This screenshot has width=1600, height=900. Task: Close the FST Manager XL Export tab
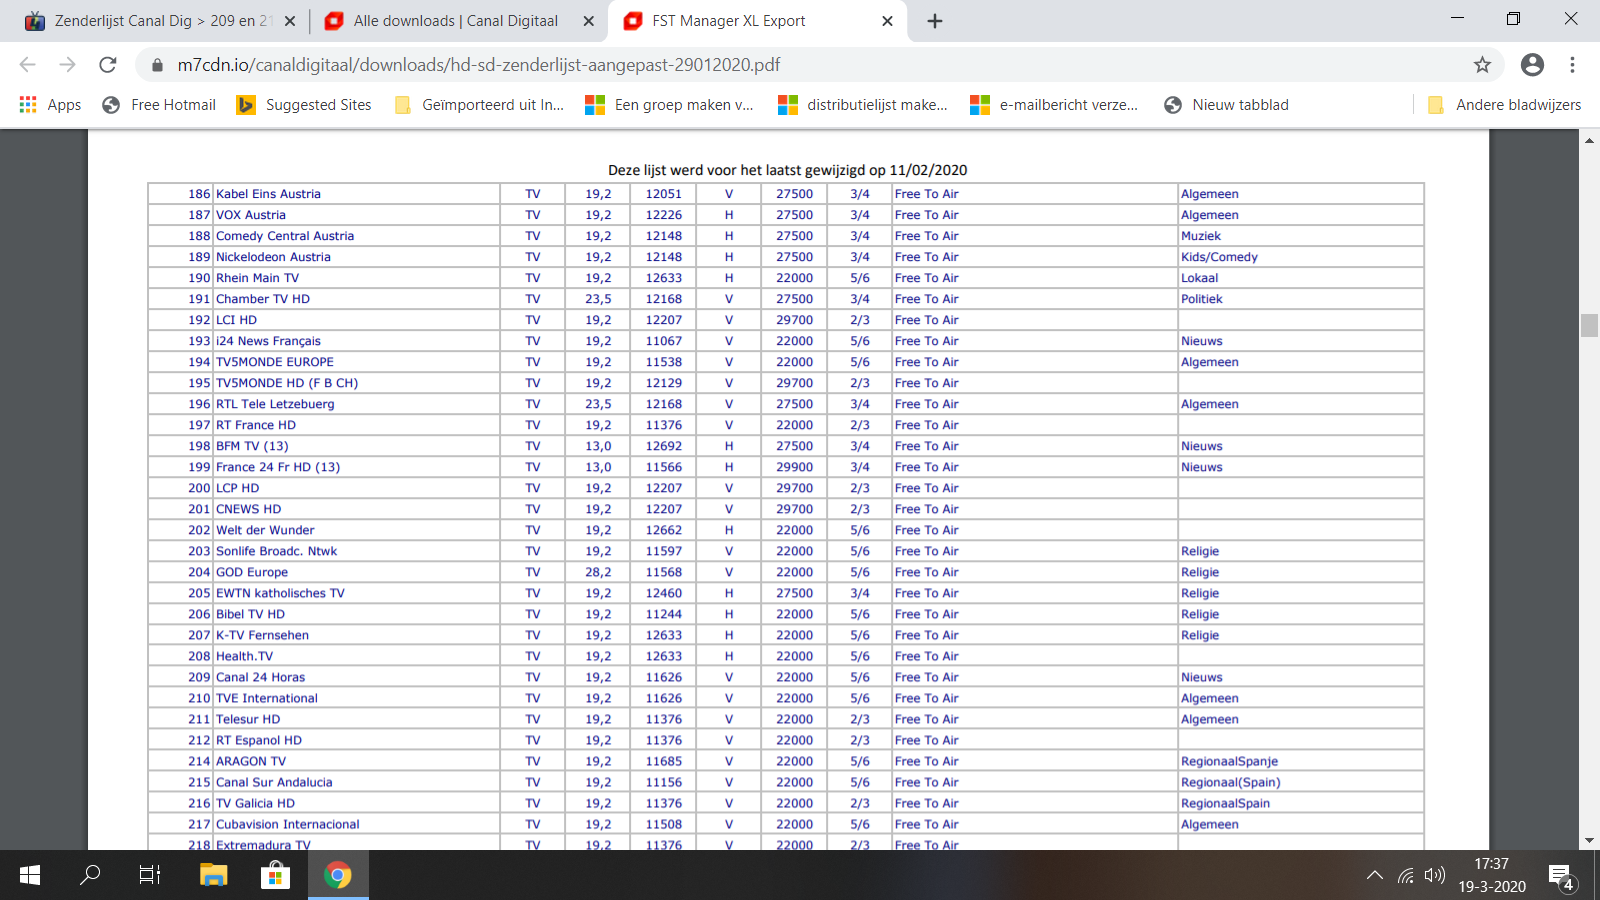[887, 21]
